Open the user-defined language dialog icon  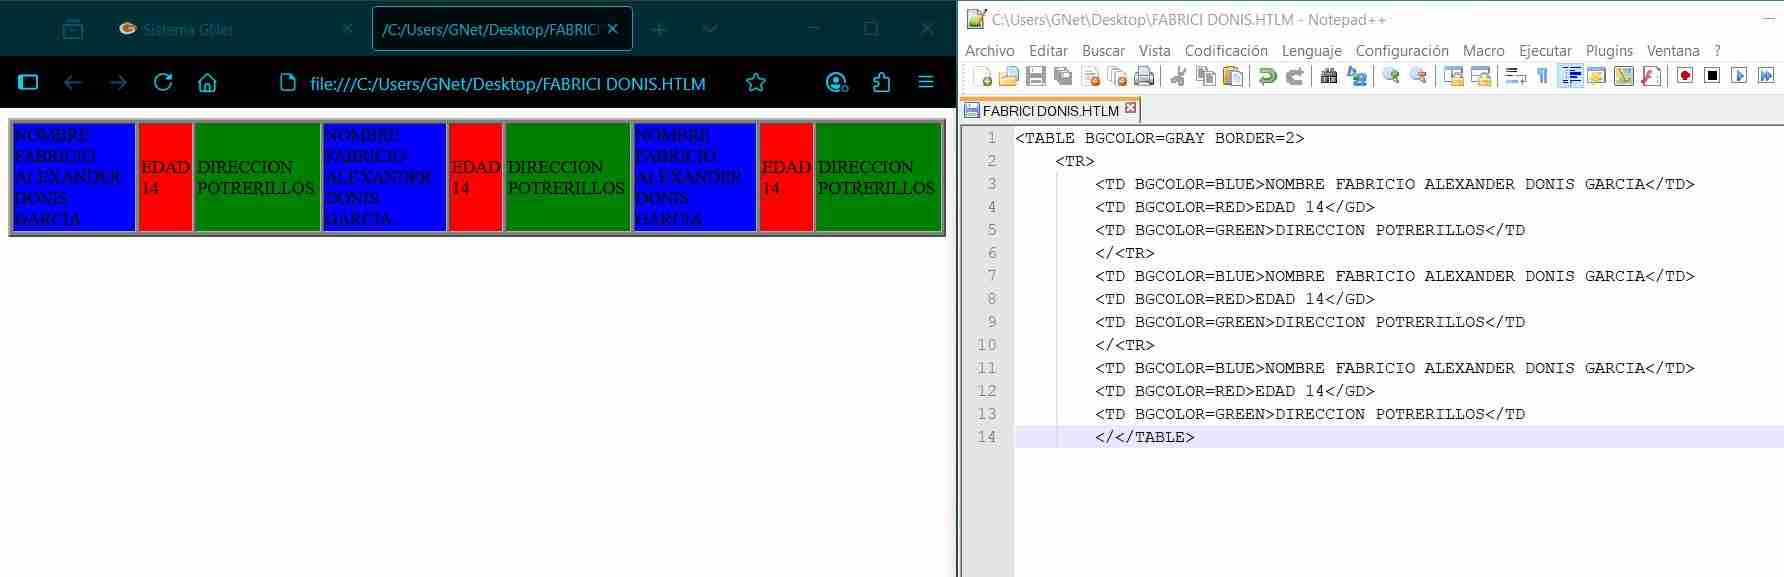(1597, 76)
